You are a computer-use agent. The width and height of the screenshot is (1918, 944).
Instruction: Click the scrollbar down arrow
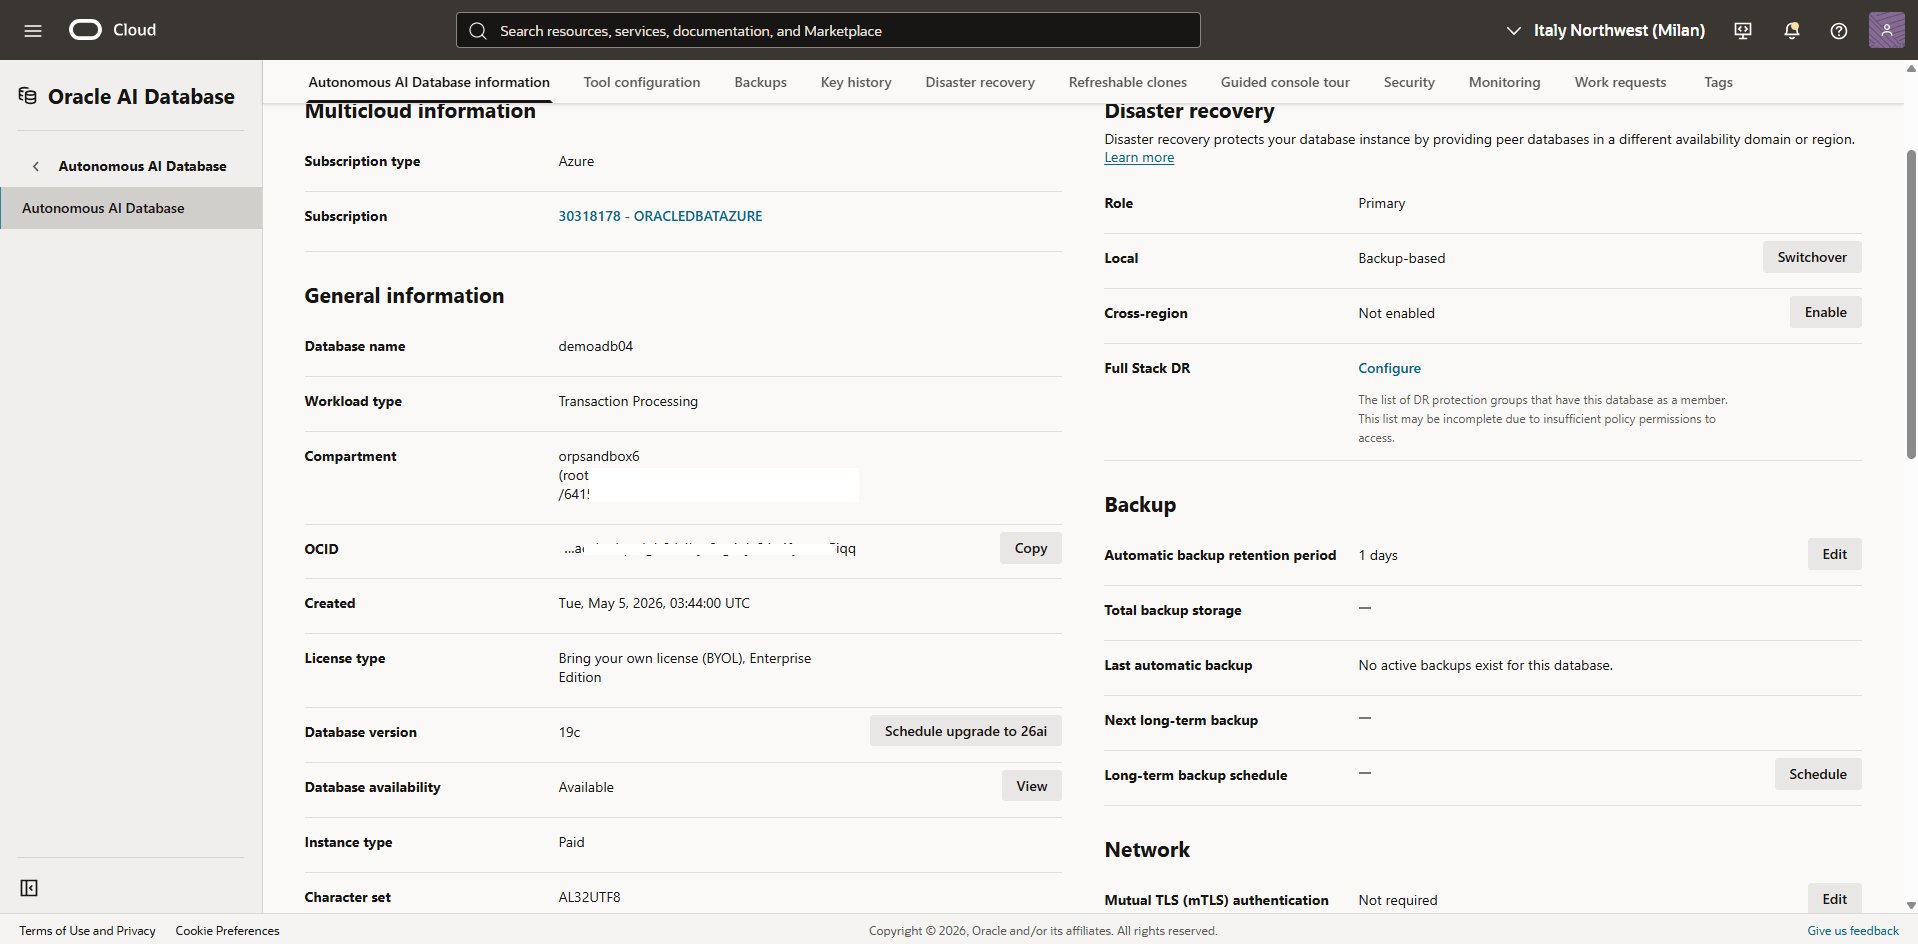pyautogui.click(x=1911, y=905)
